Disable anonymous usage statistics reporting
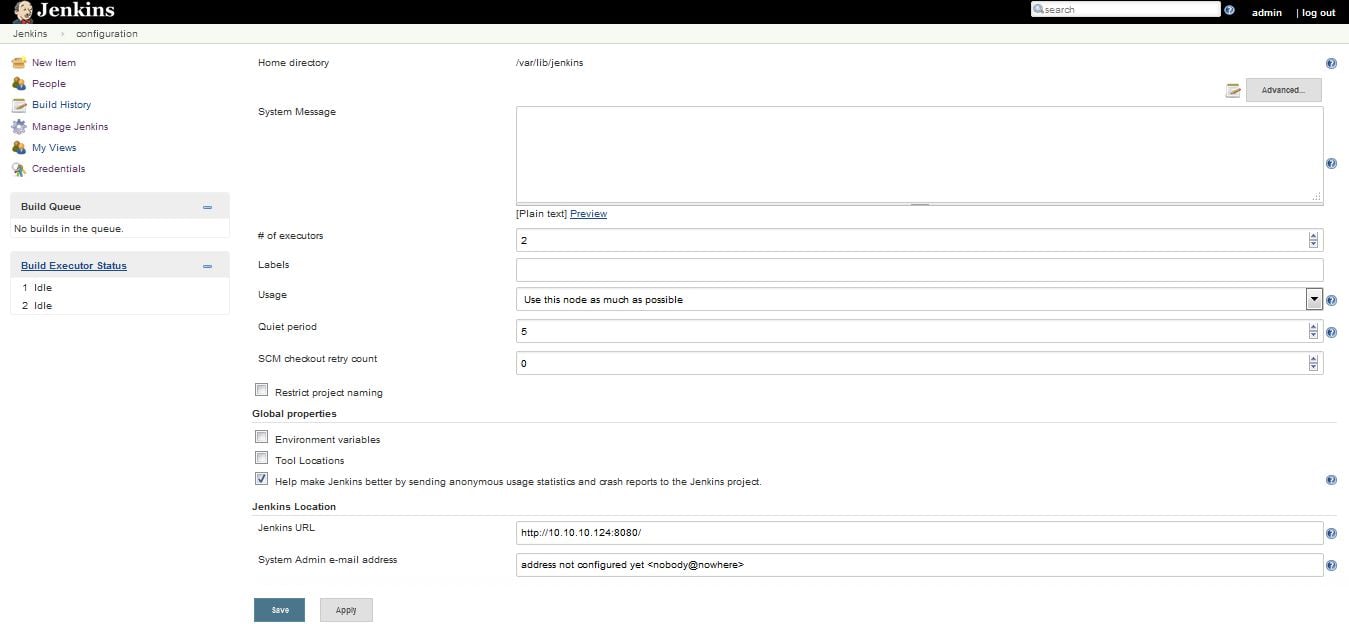 click(261, 479)
